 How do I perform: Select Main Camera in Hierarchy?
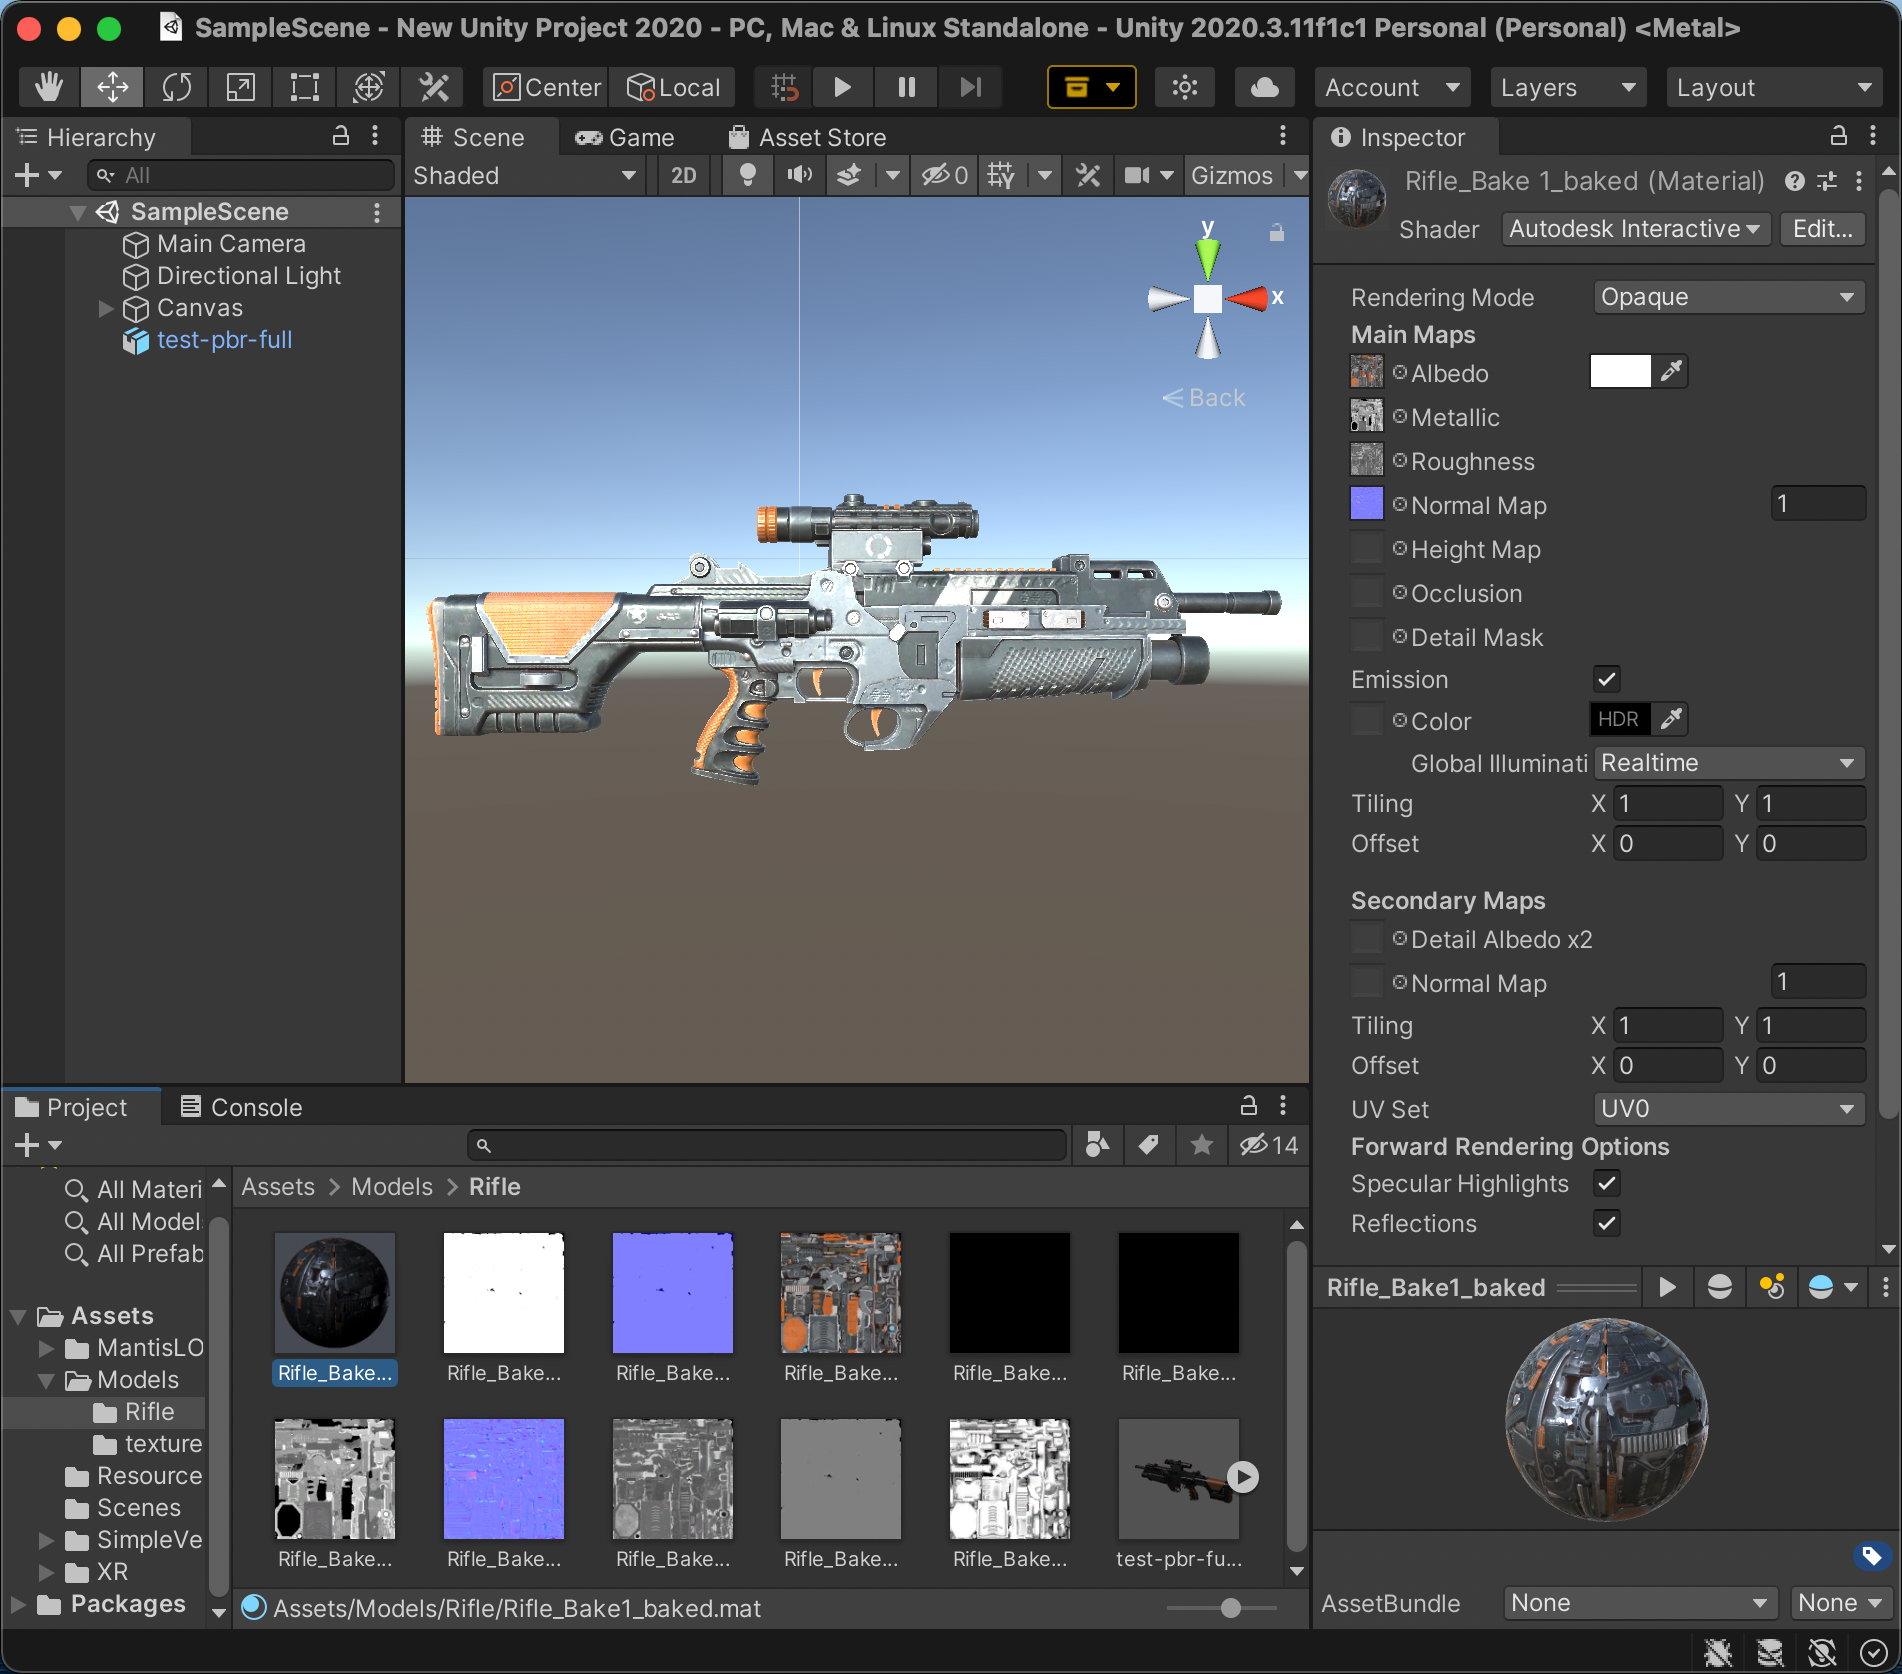[231, 244]
